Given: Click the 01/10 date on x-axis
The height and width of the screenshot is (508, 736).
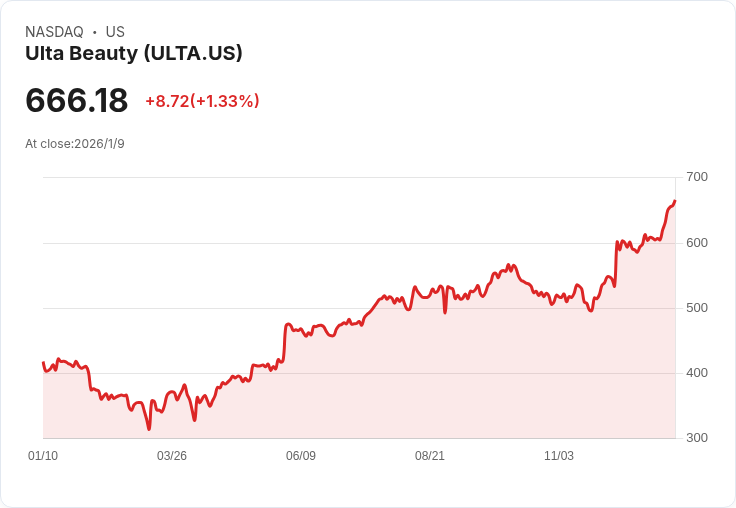Looking at the screenshot, I should click(x=43, y=455).
